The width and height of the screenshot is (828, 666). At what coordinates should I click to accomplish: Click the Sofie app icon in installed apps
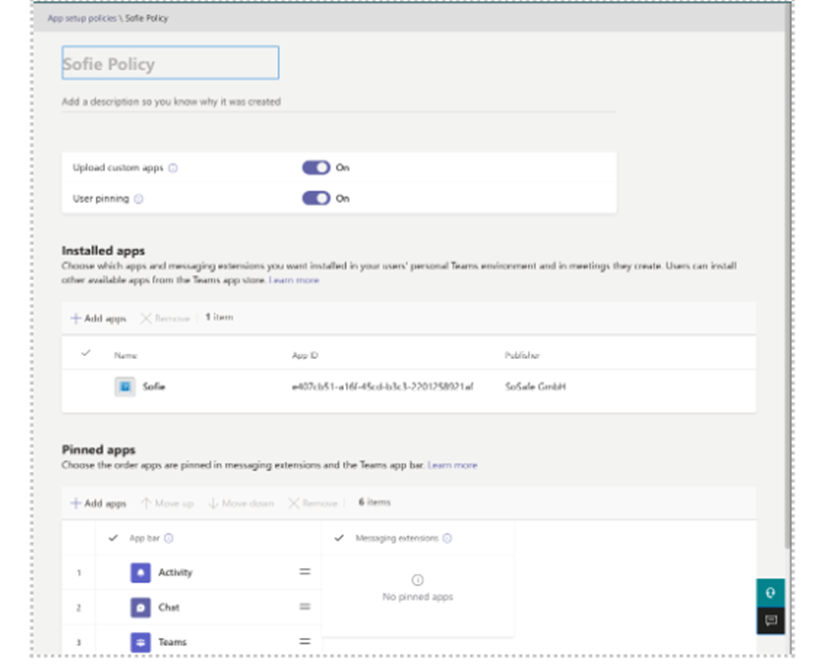(125, 386)
